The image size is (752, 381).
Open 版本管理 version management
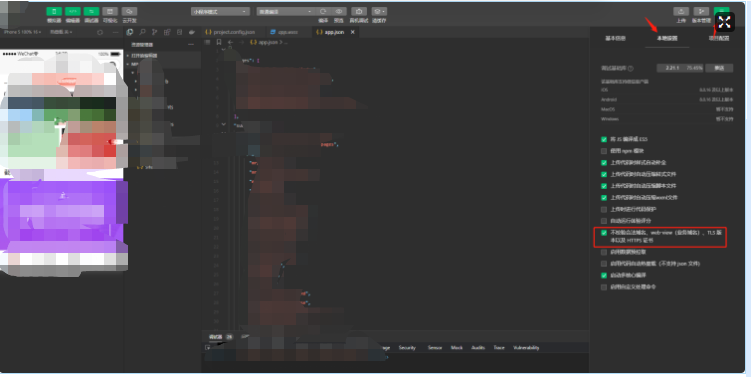point(701,12)
